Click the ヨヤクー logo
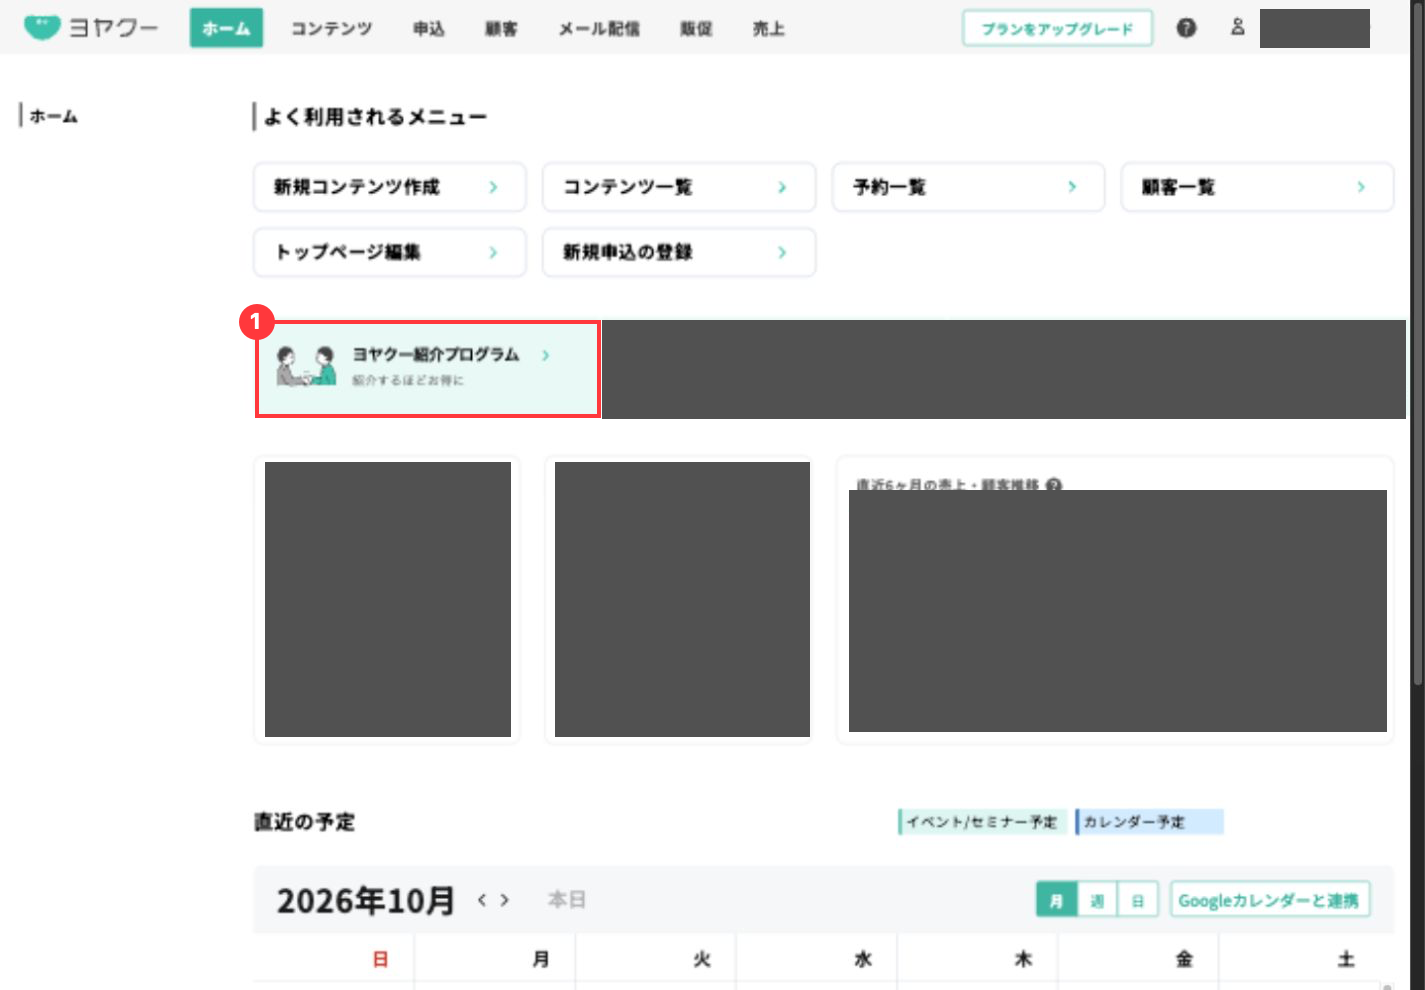The image size is (1425, 990). point(91,28)
